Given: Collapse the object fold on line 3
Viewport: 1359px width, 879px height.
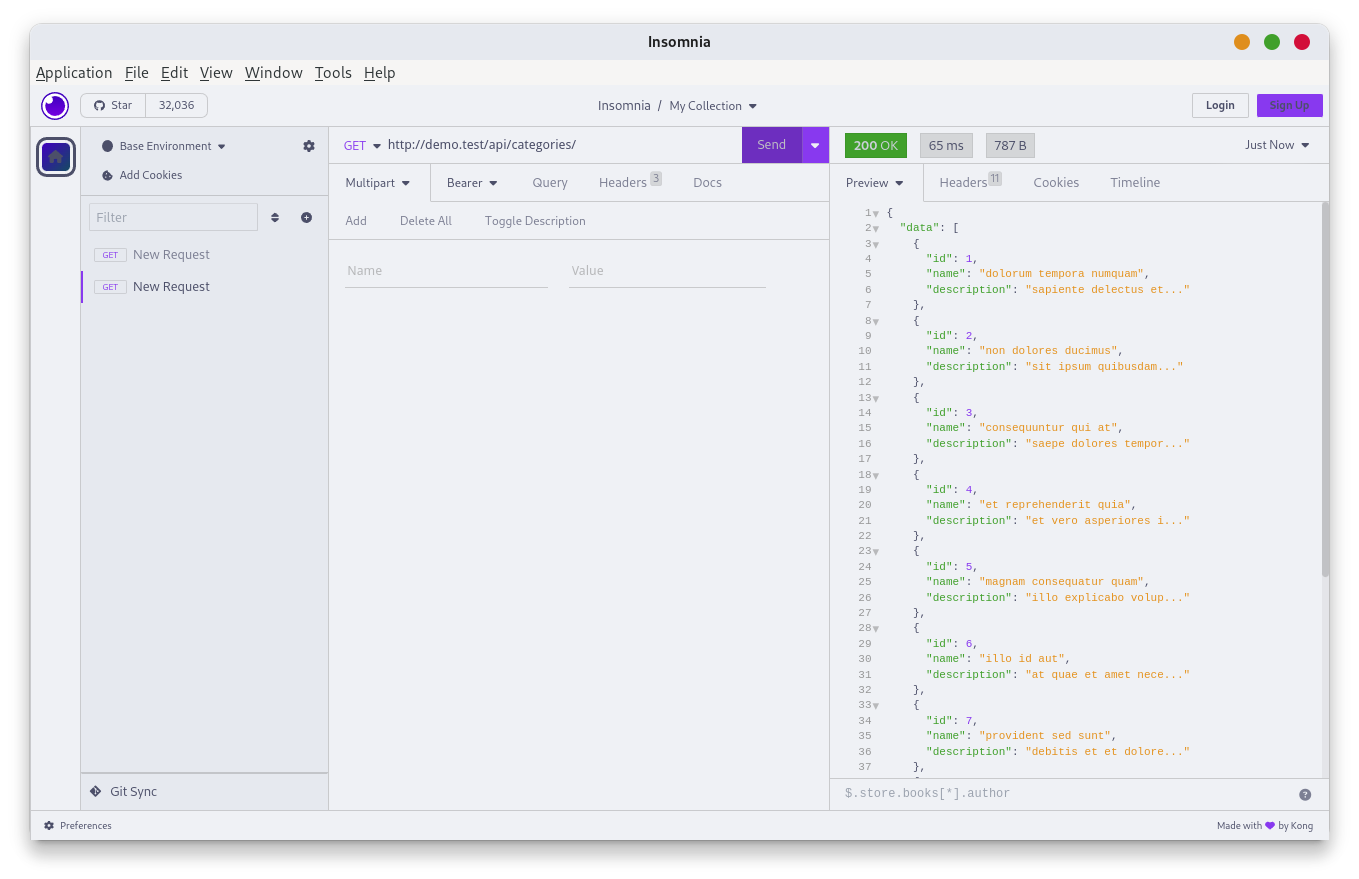Looking at the screenshot, I should click(x=876, y=244).
